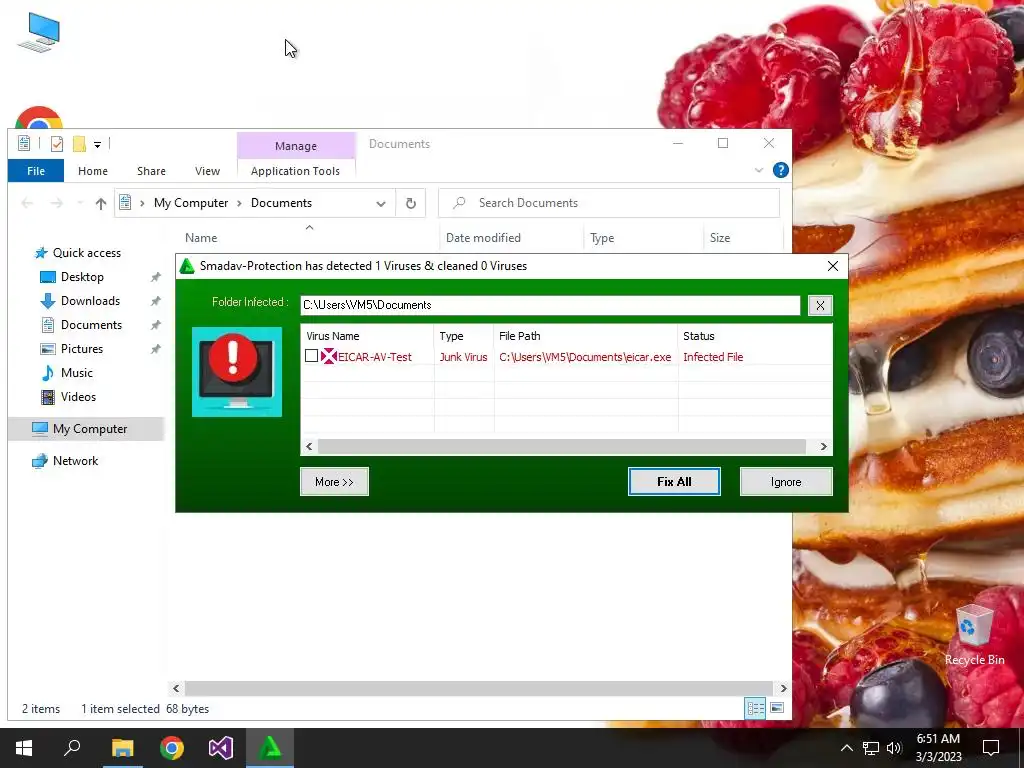This screenshot has height=768, width=1024.
Task: Clear the Folder Infected path with X button
Action: coord(820,305)
